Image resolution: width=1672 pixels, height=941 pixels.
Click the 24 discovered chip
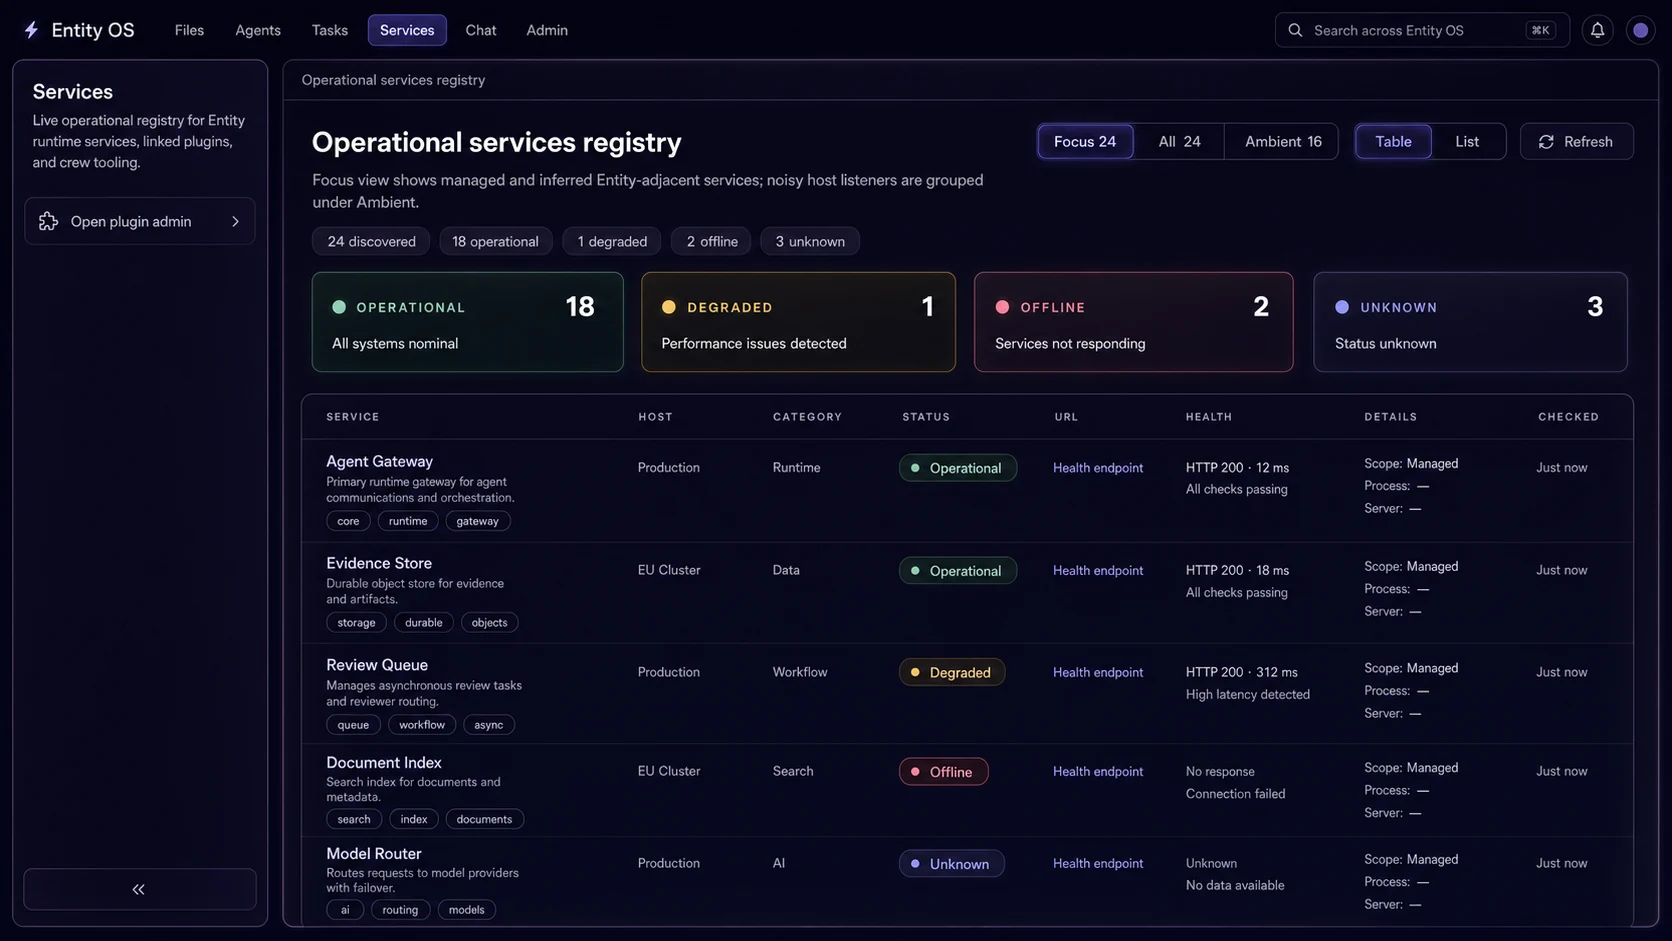[371, 241]
